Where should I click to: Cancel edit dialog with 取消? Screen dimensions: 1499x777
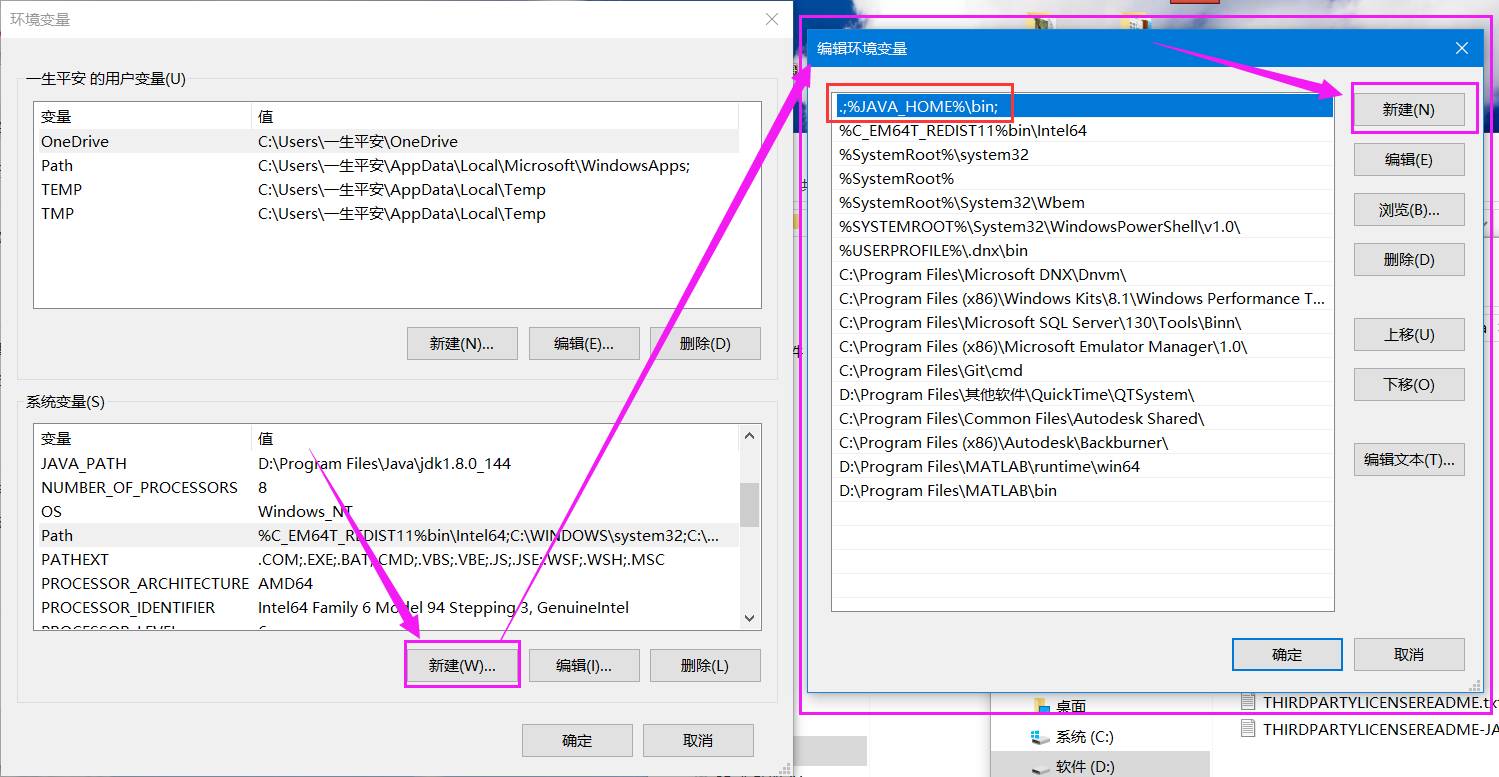[1408, 655]
